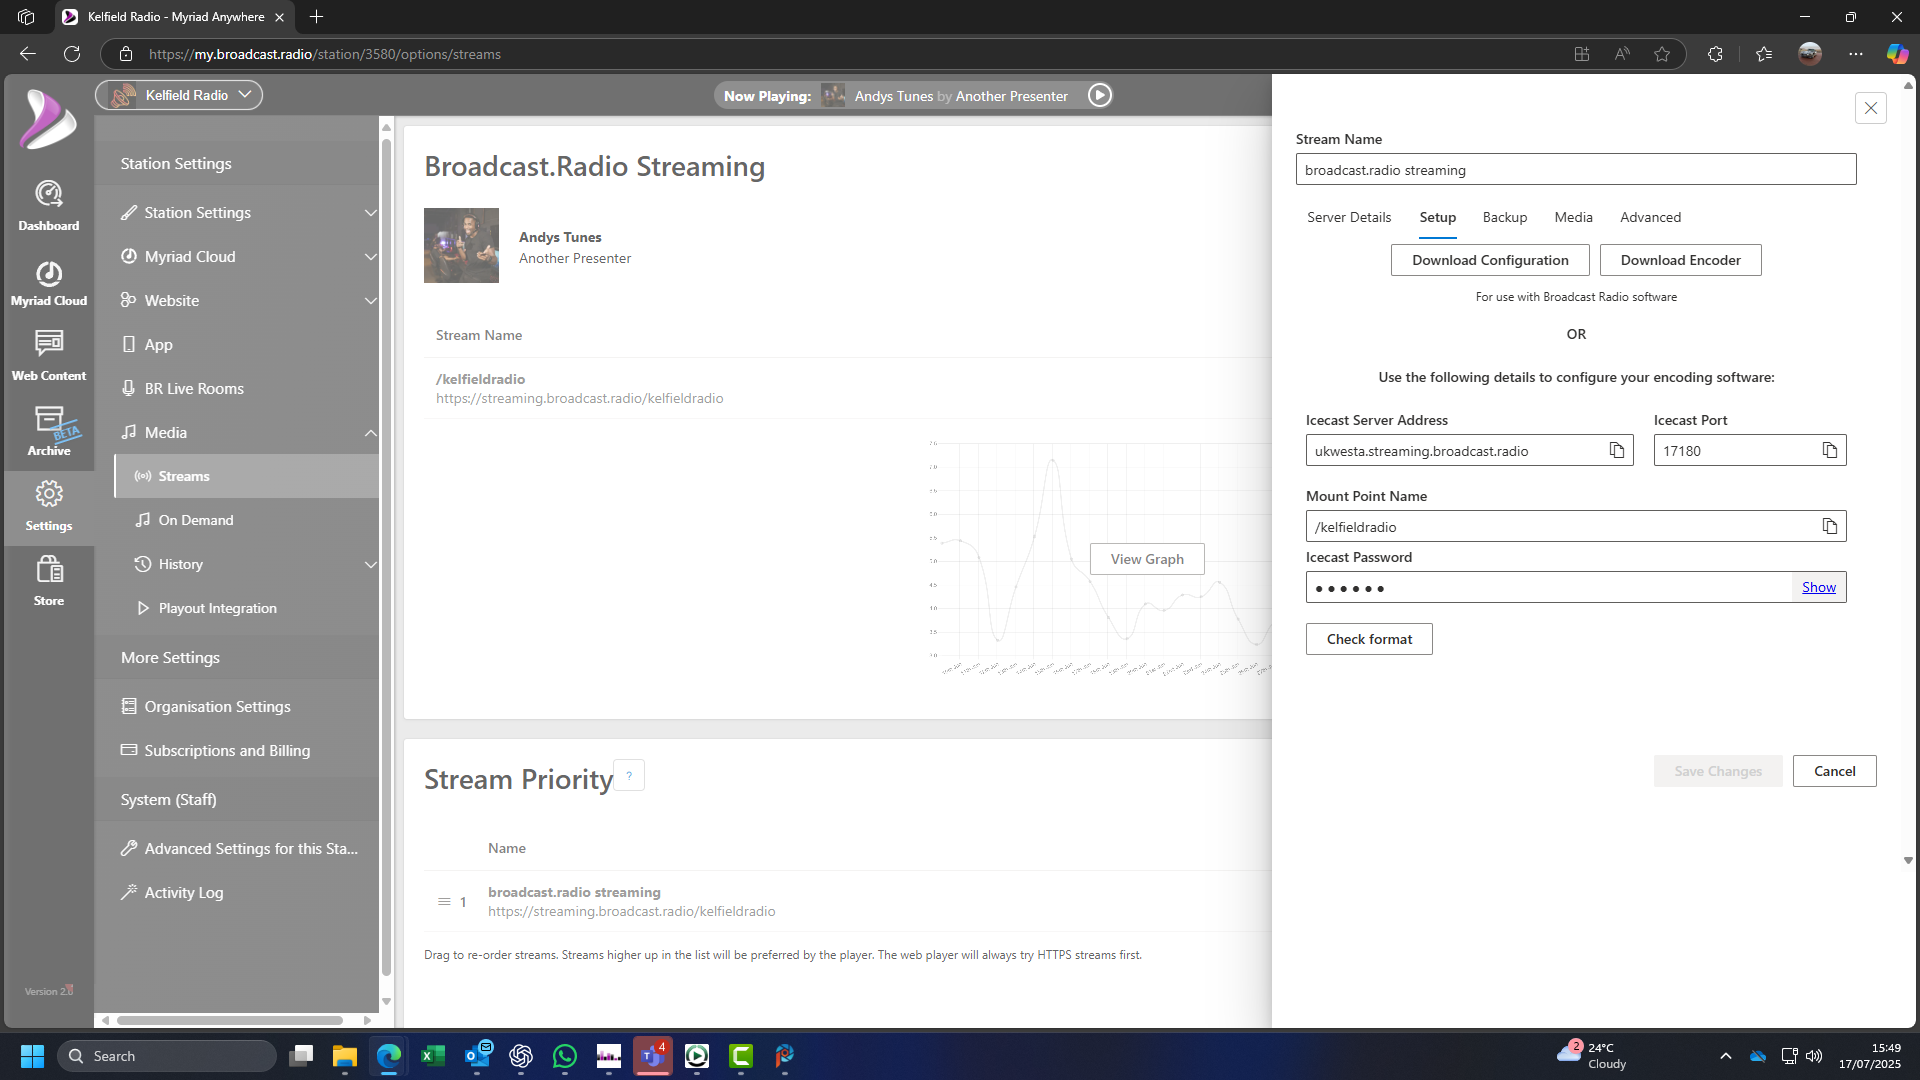Image resolution: width=1920 pixels, height=1080 pixels.
Task: Show the Icecast password
Action: coord(1818,587)
